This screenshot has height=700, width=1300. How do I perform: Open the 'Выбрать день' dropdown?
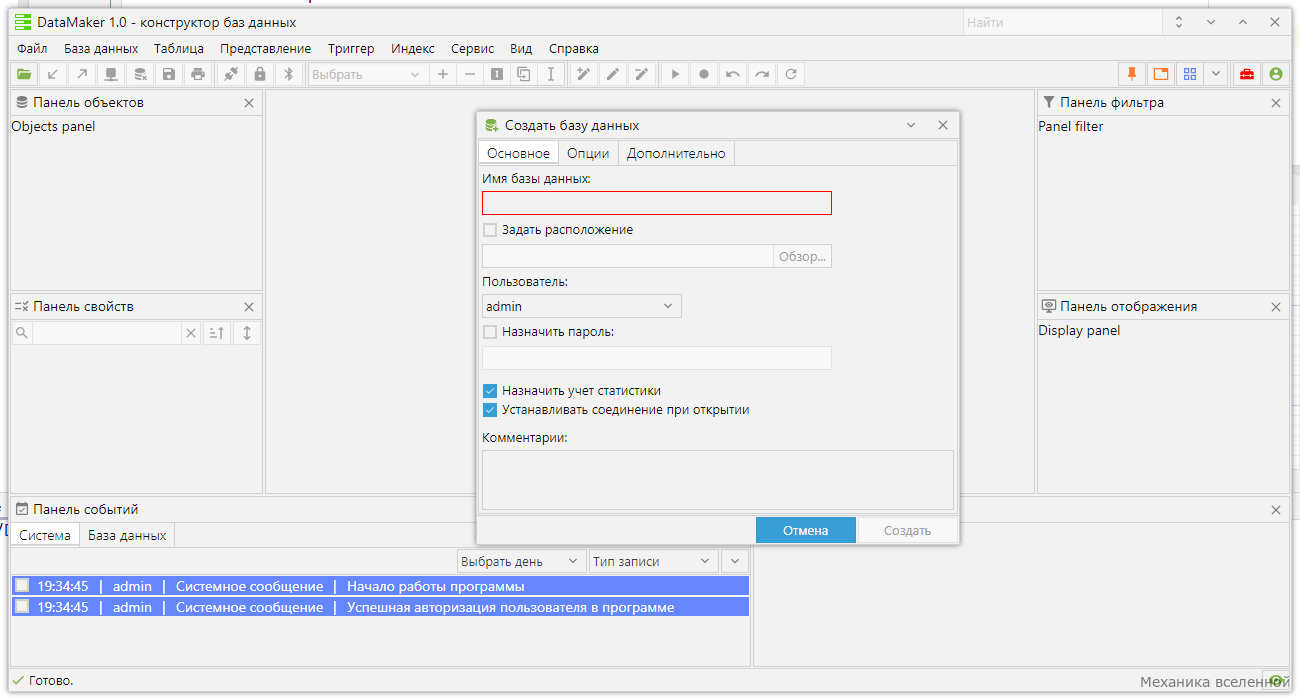click(522, 561)
